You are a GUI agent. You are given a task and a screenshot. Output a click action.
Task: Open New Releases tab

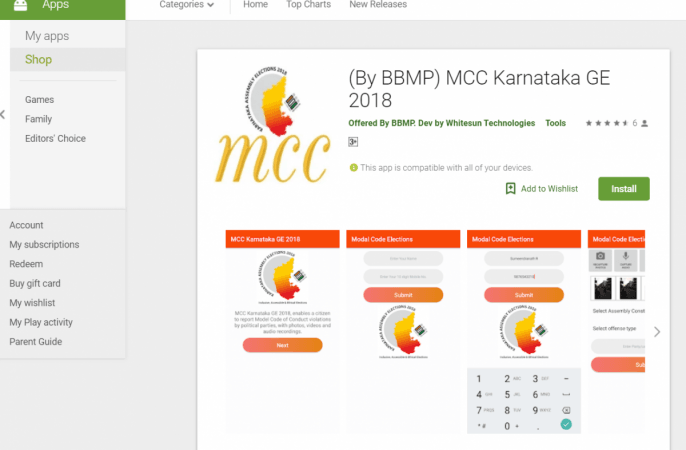[x=378, y=4]
